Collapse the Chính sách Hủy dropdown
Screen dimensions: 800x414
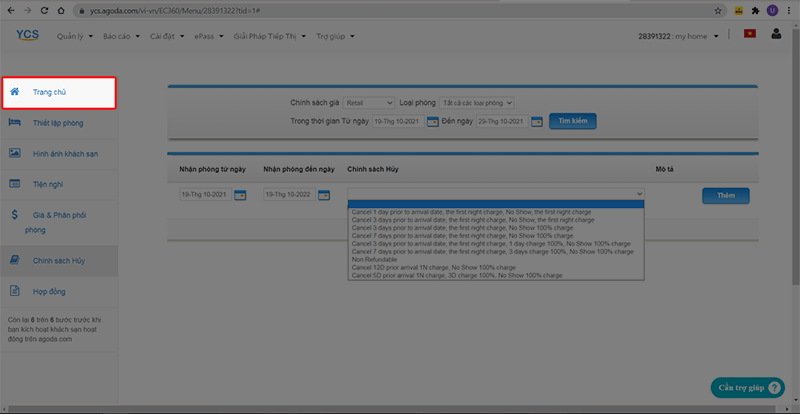click(639, 194)
